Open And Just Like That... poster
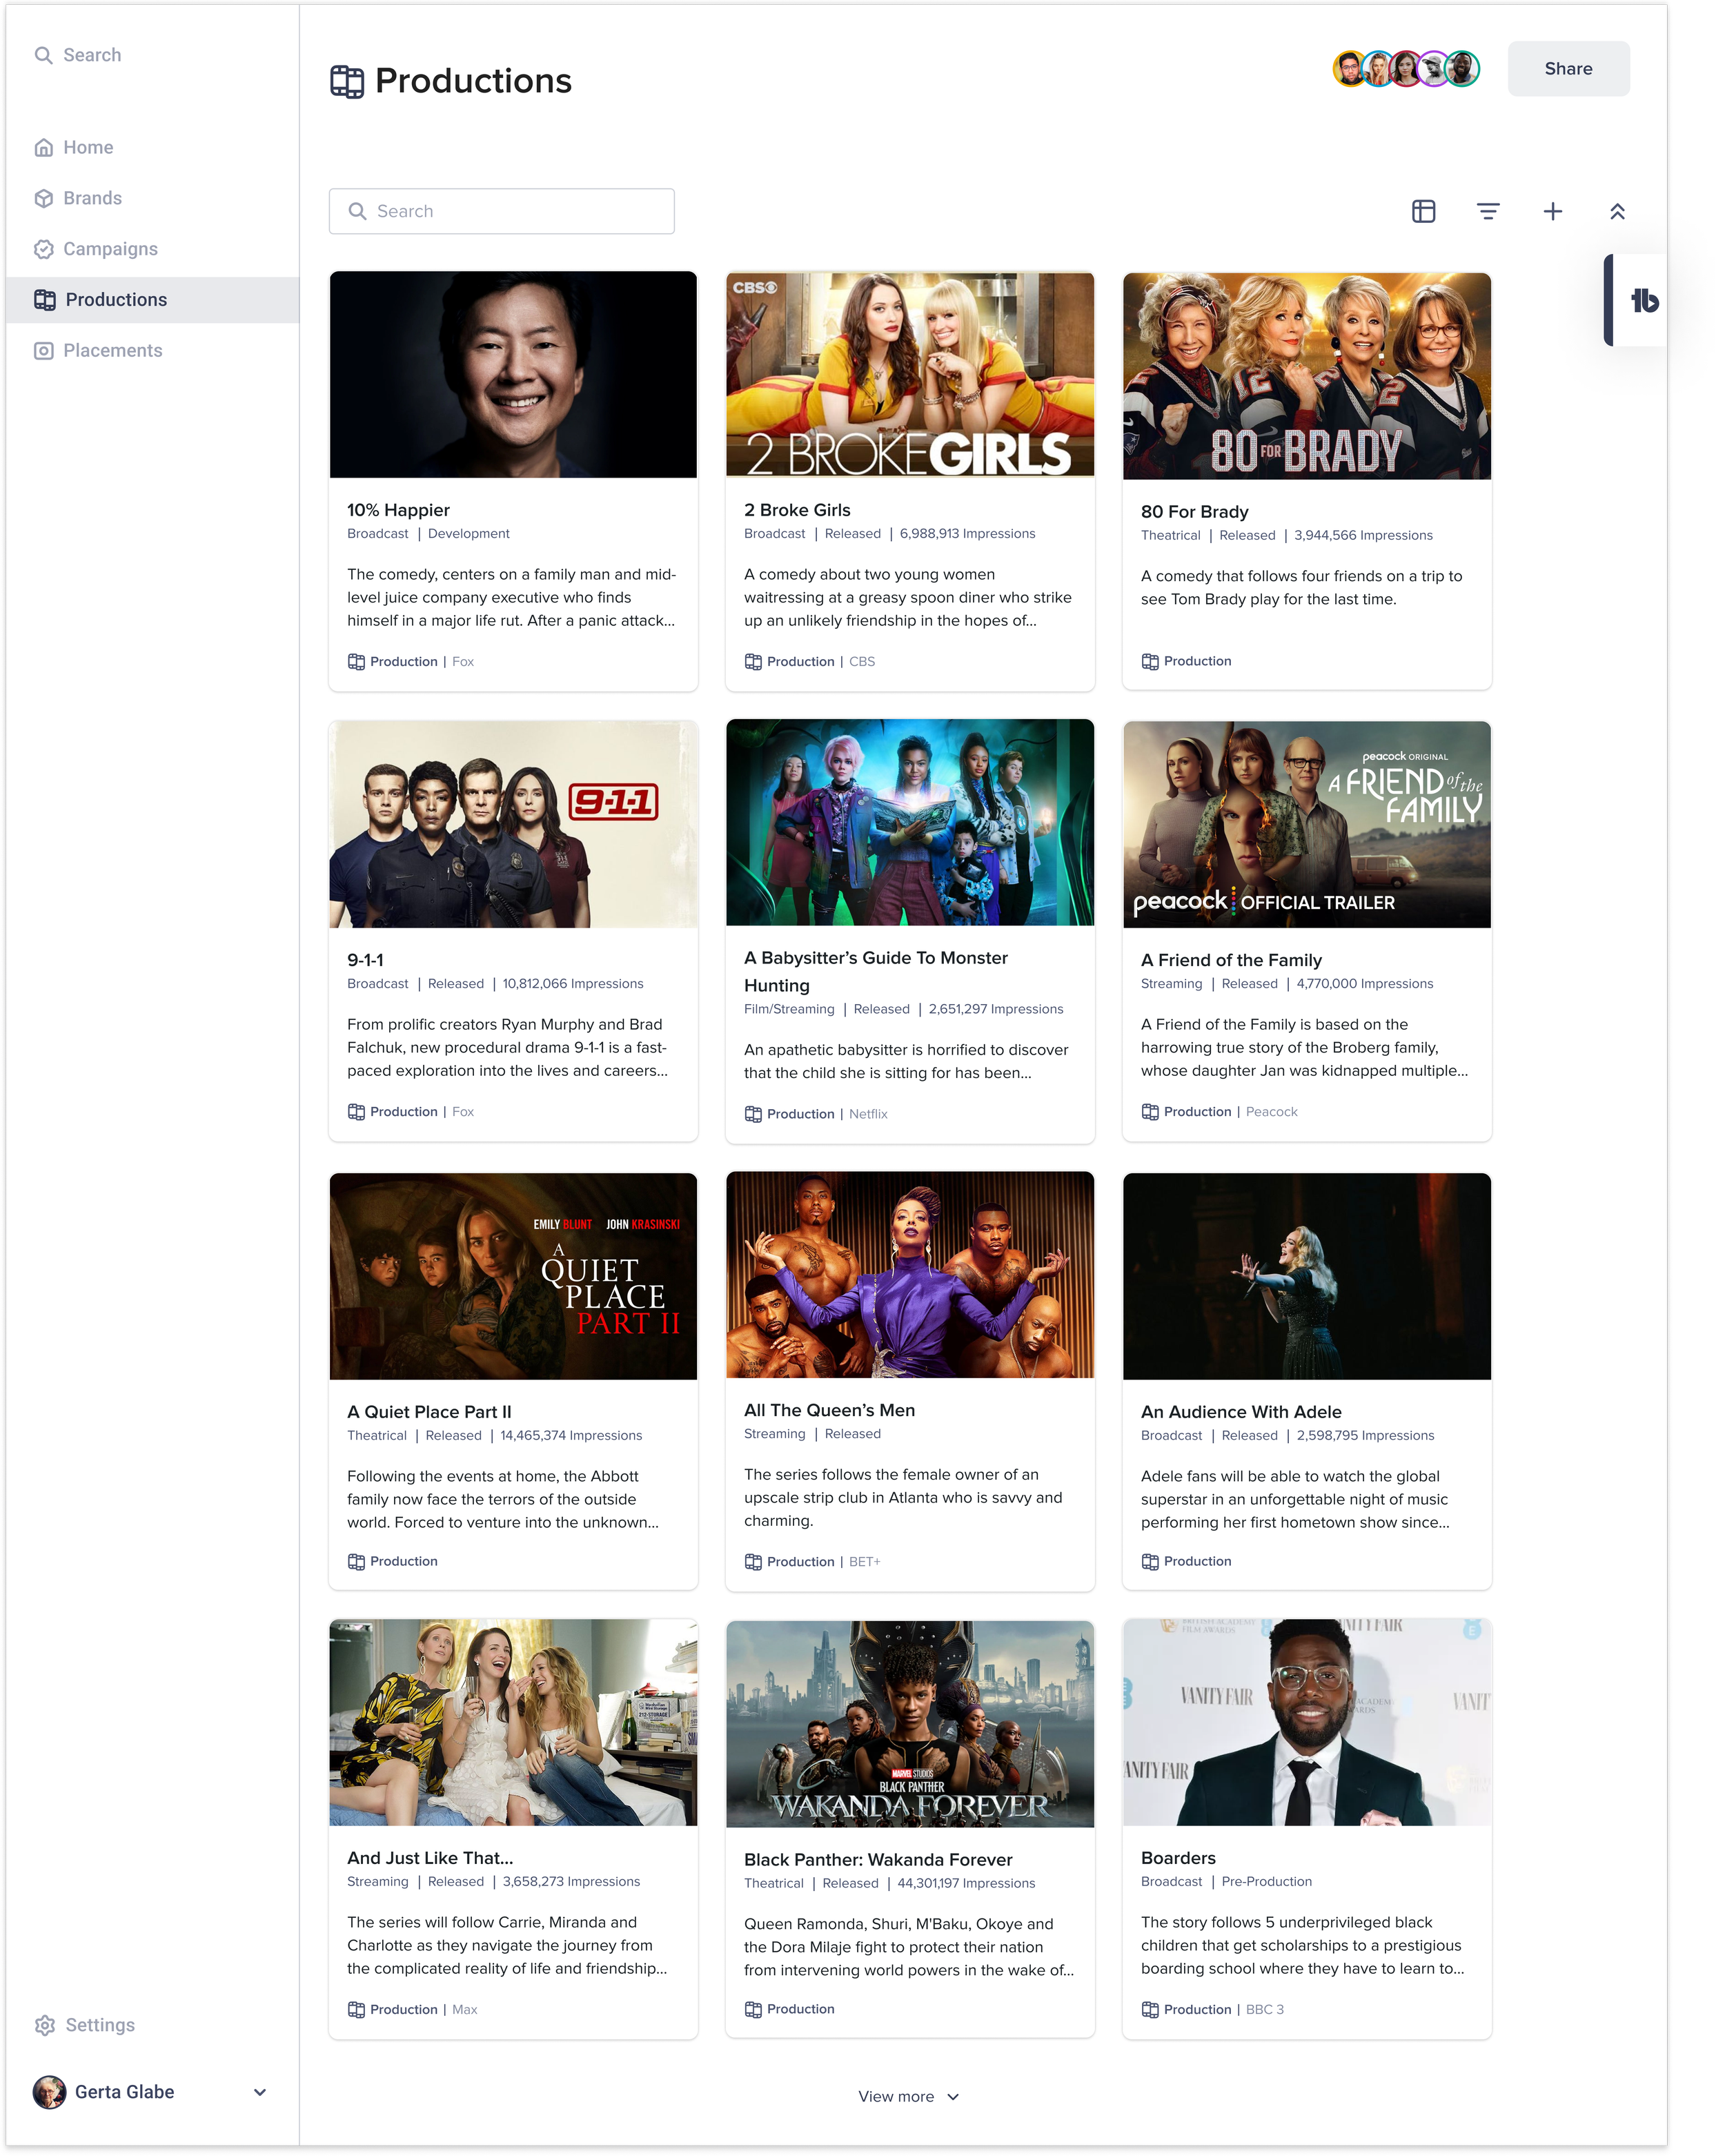The image size is (1725, 2156). tap(513, 1722)
